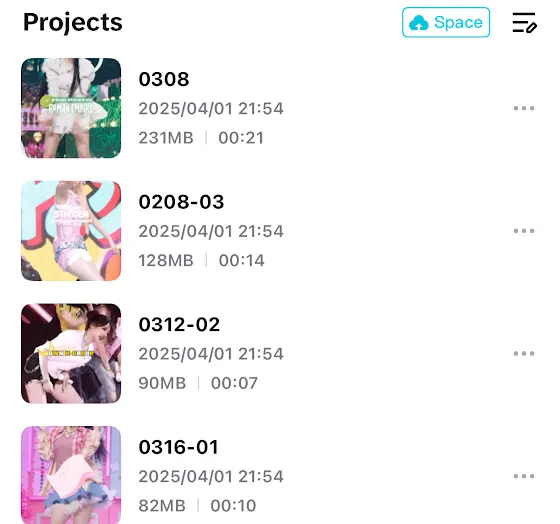
Task: Open more options for project 0208-03
Action: coord(524,231)
